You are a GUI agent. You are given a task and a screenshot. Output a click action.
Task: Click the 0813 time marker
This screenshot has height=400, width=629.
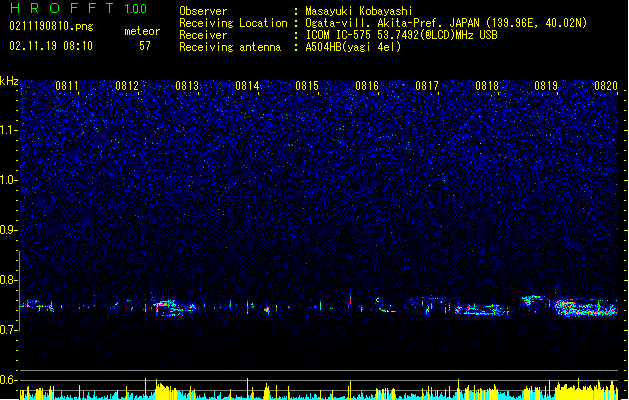coord(187,86)
